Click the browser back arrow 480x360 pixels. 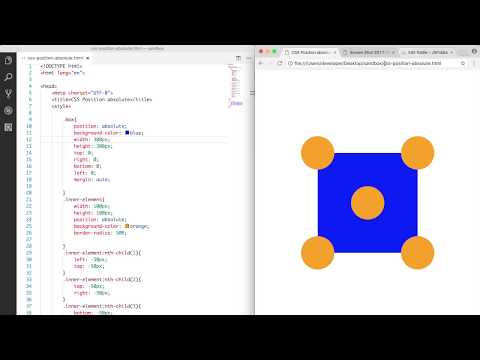pos(261,63)
